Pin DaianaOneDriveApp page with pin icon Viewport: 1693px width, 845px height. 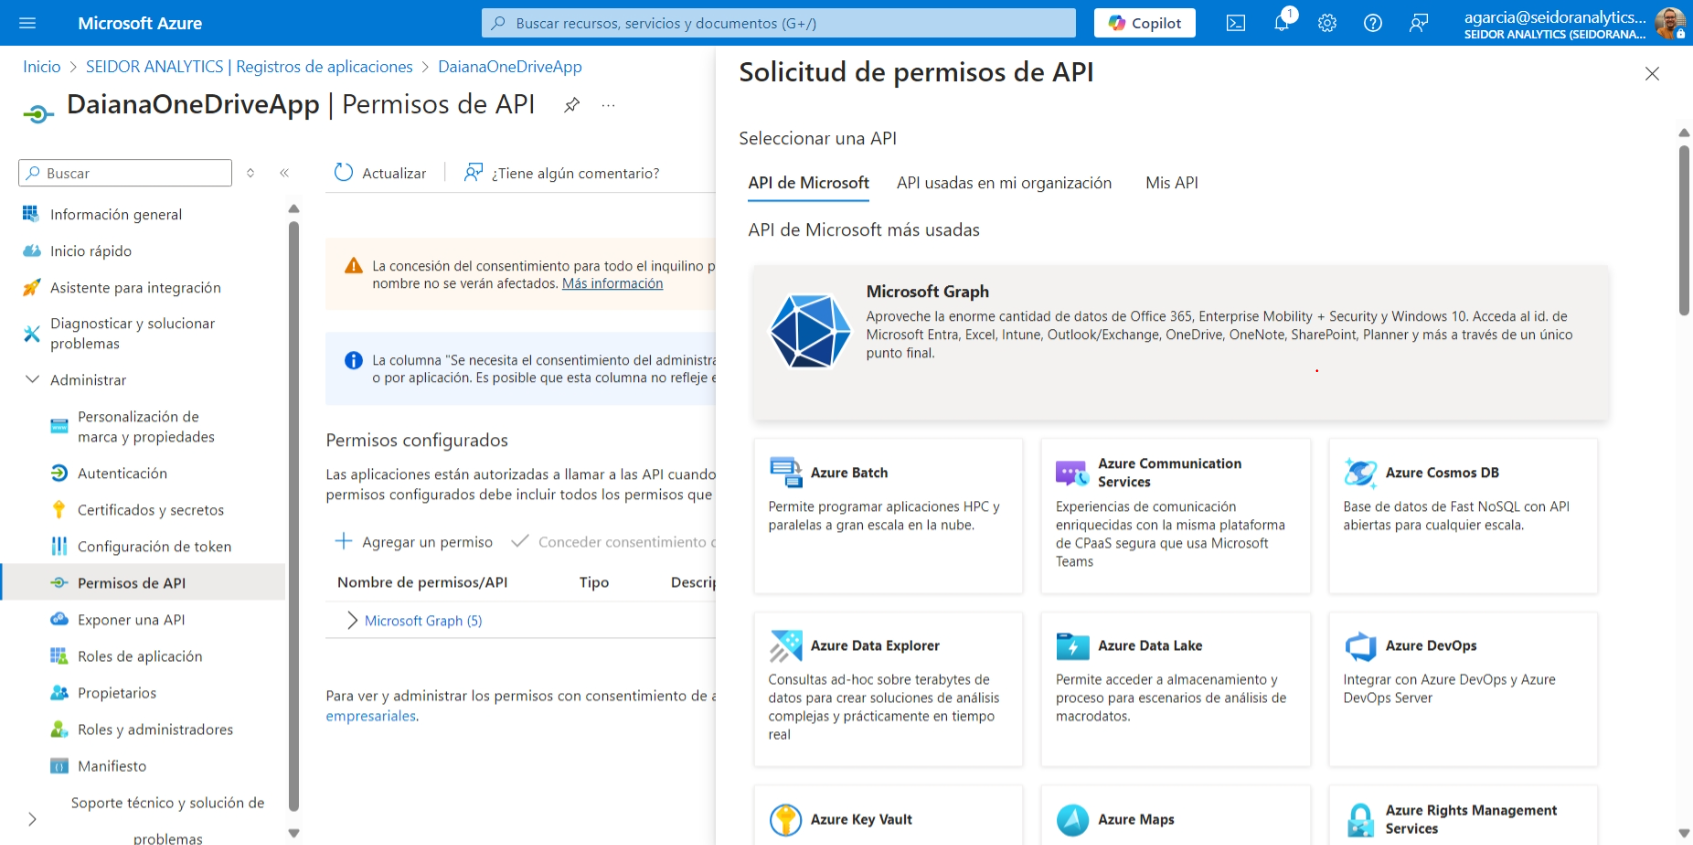tap(572, 105)
